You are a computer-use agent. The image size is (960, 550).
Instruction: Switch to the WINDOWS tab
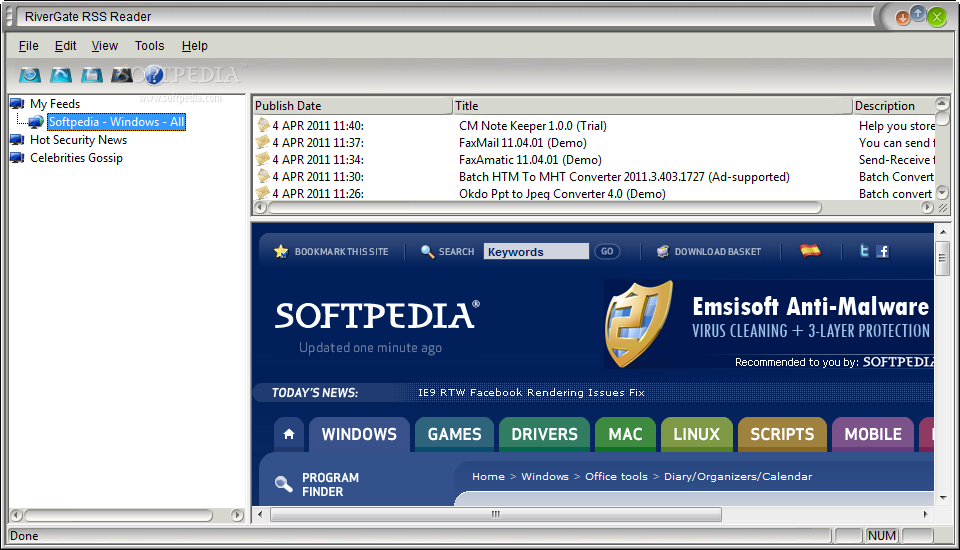pos(359,434)
